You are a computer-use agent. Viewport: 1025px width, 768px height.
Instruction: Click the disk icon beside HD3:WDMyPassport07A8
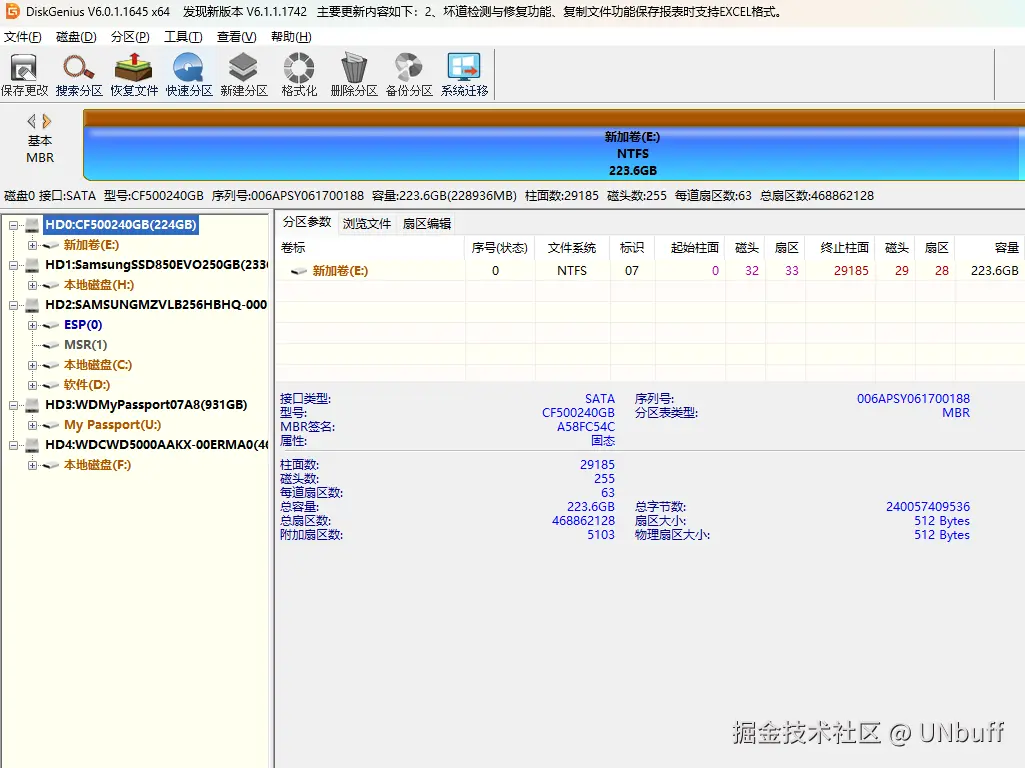coord(32,405)
